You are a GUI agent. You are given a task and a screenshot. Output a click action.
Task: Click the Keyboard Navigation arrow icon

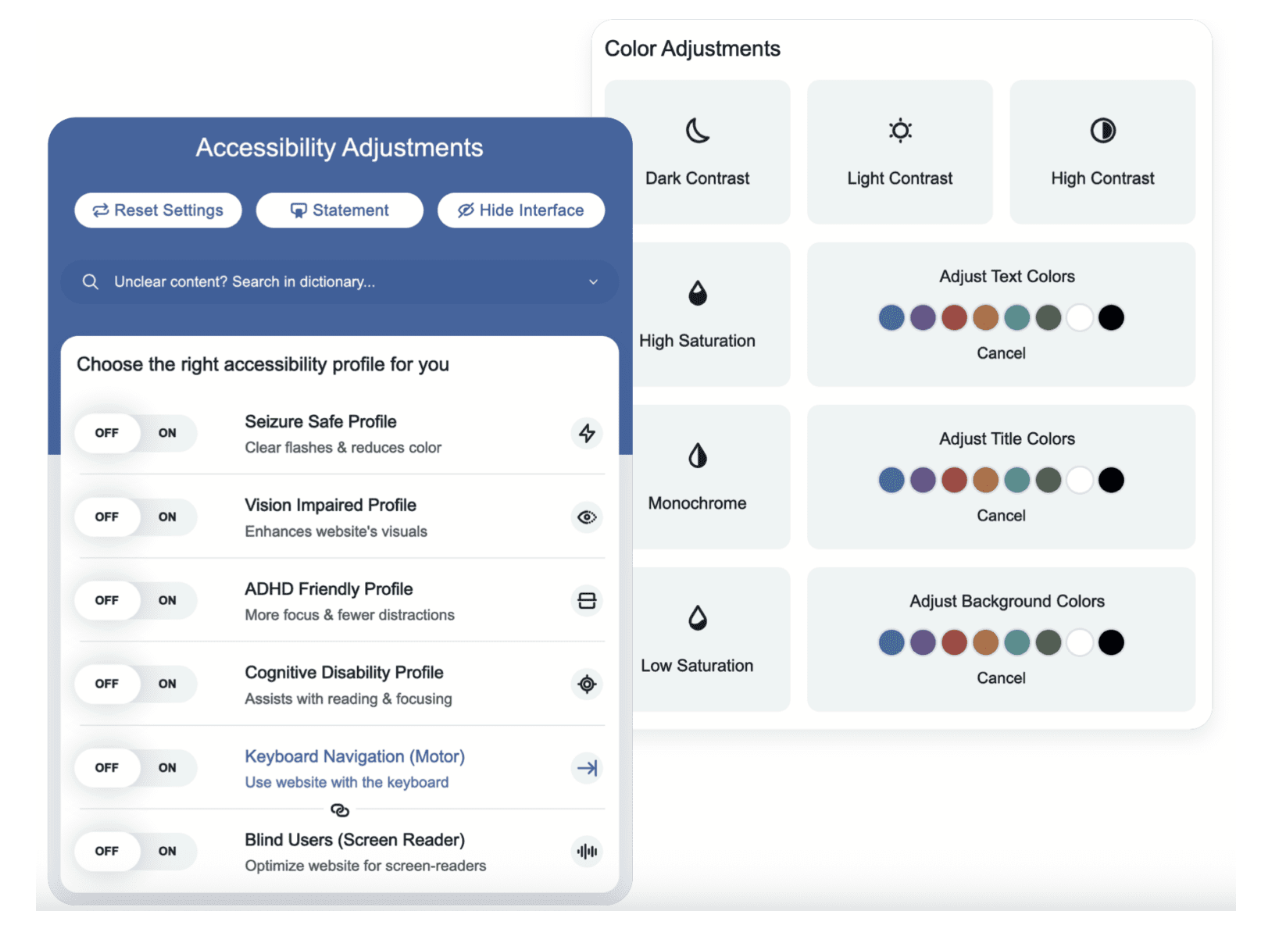click(587, 768)
